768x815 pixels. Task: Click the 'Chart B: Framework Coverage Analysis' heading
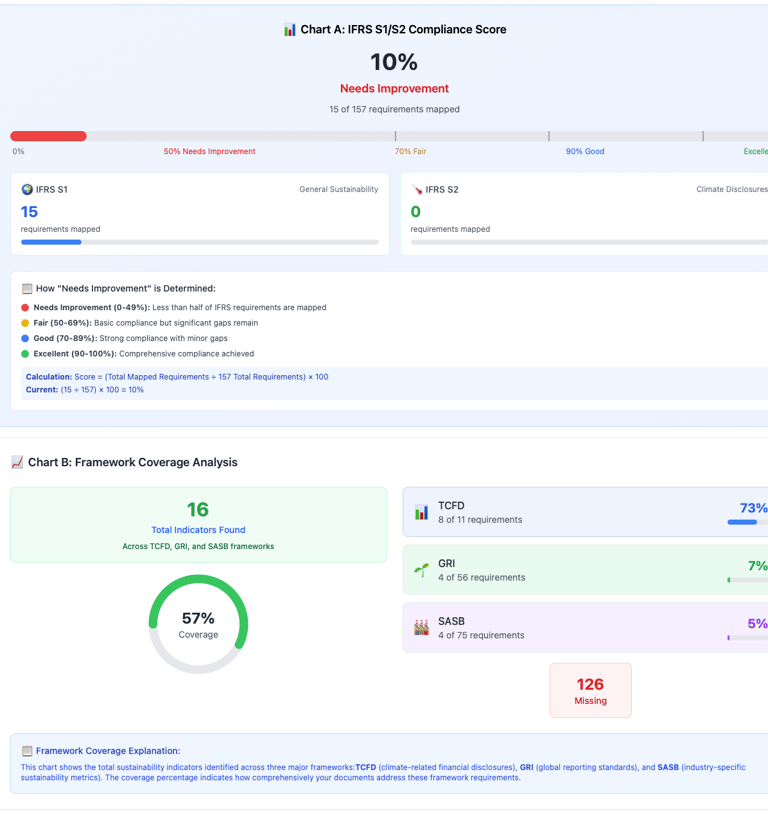(133, 462)
